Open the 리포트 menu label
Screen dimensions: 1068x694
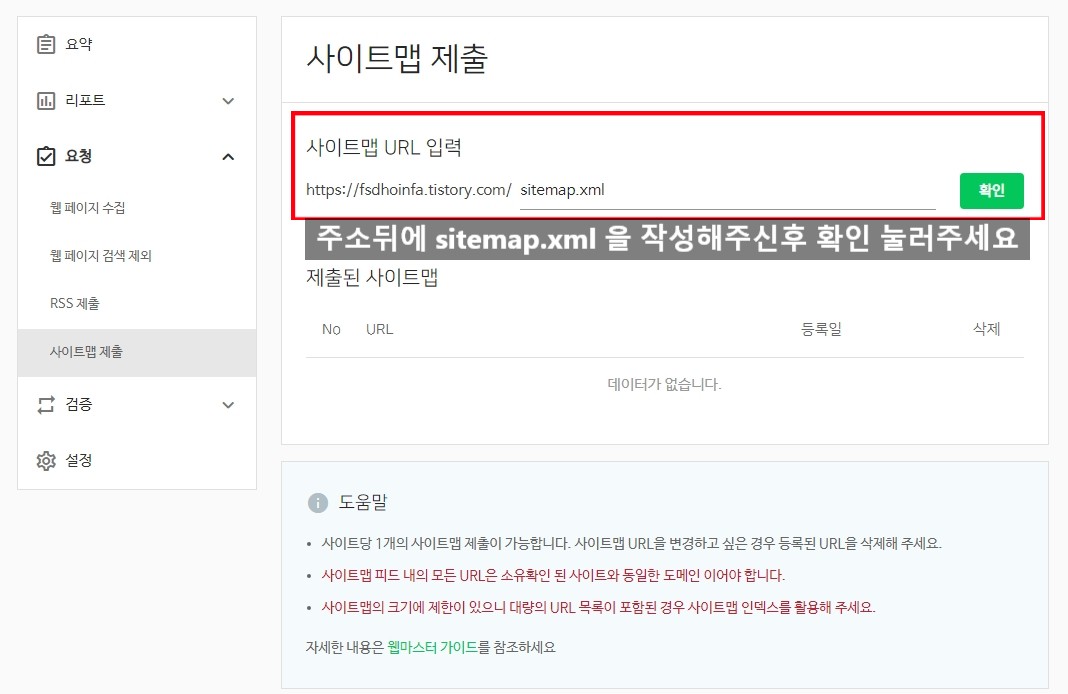[85, 100]
